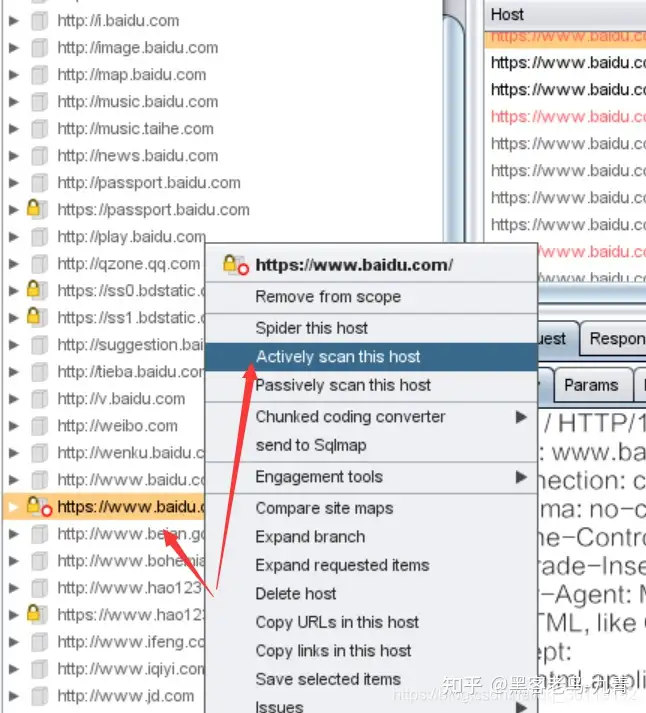Choose Actively scan this host
Viewport: 646px width, 713px height.
tap(371, 357)
